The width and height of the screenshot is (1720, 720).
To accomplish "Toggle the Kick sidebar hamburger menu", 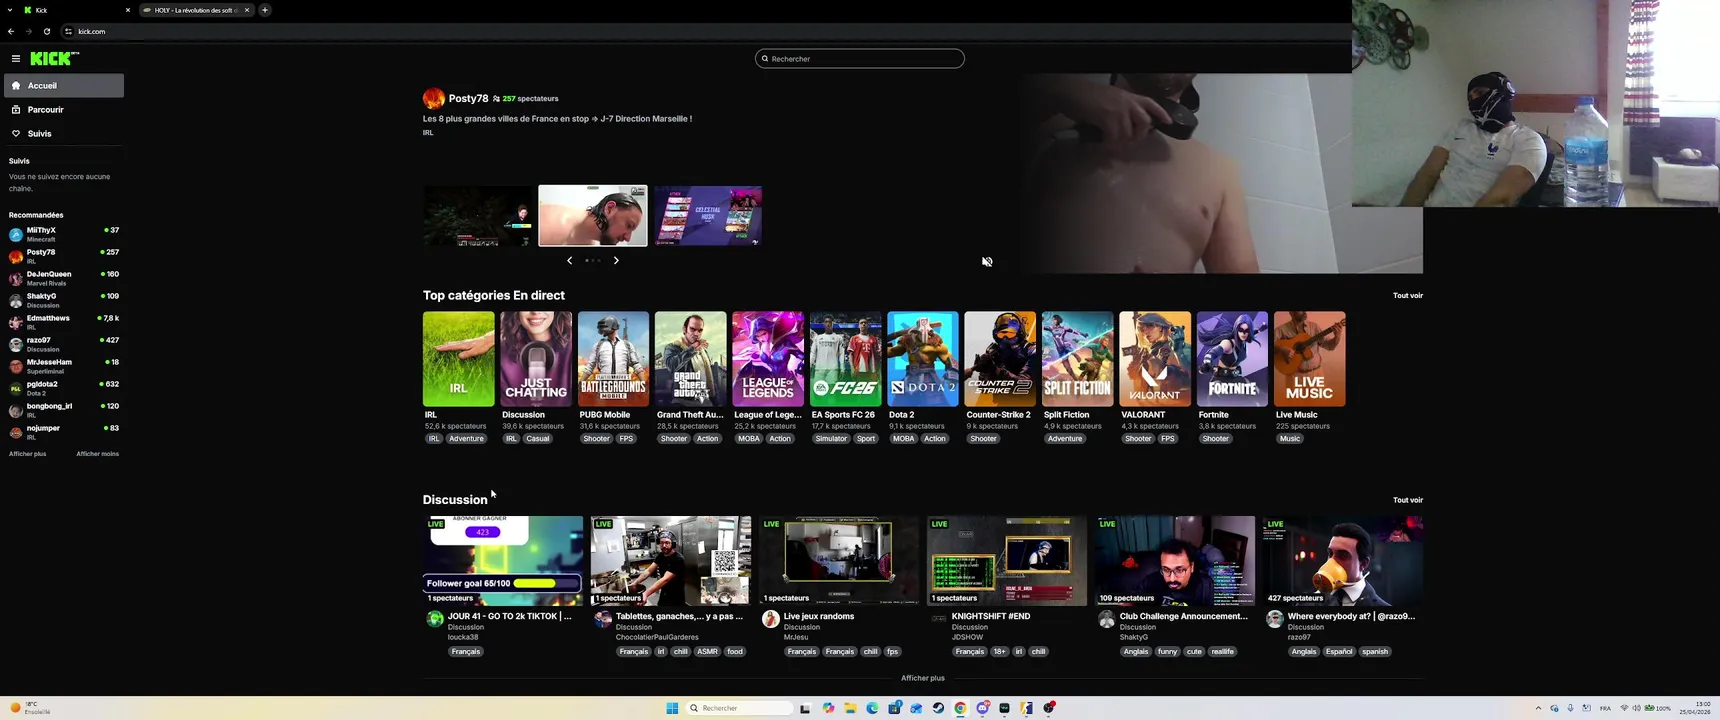I will click(16, 59).
